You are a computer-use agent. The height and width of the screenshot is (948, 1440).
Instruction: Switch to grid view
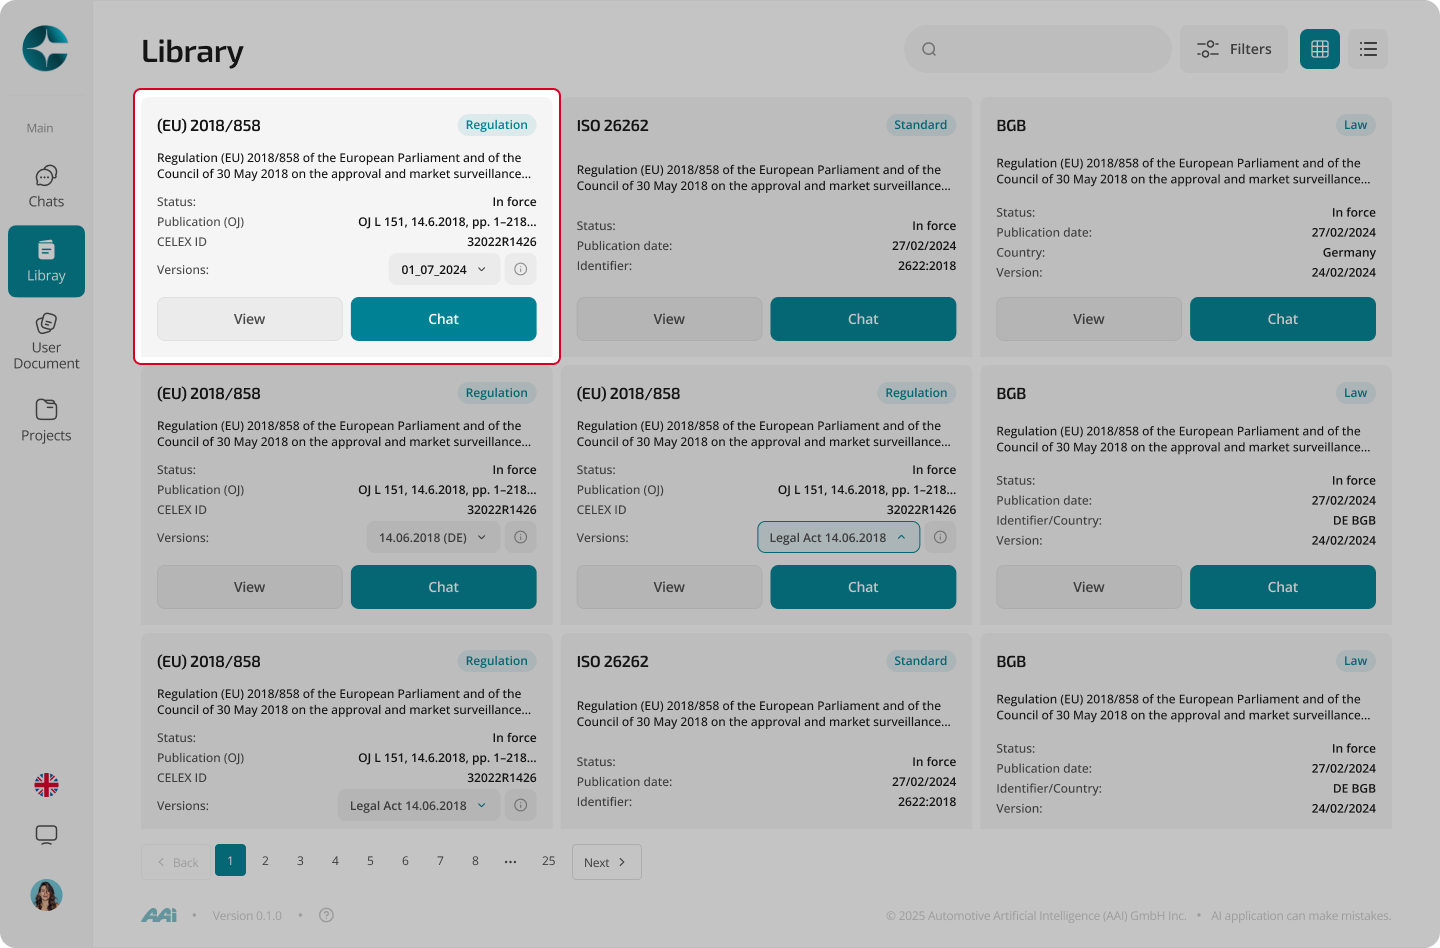1320,49
